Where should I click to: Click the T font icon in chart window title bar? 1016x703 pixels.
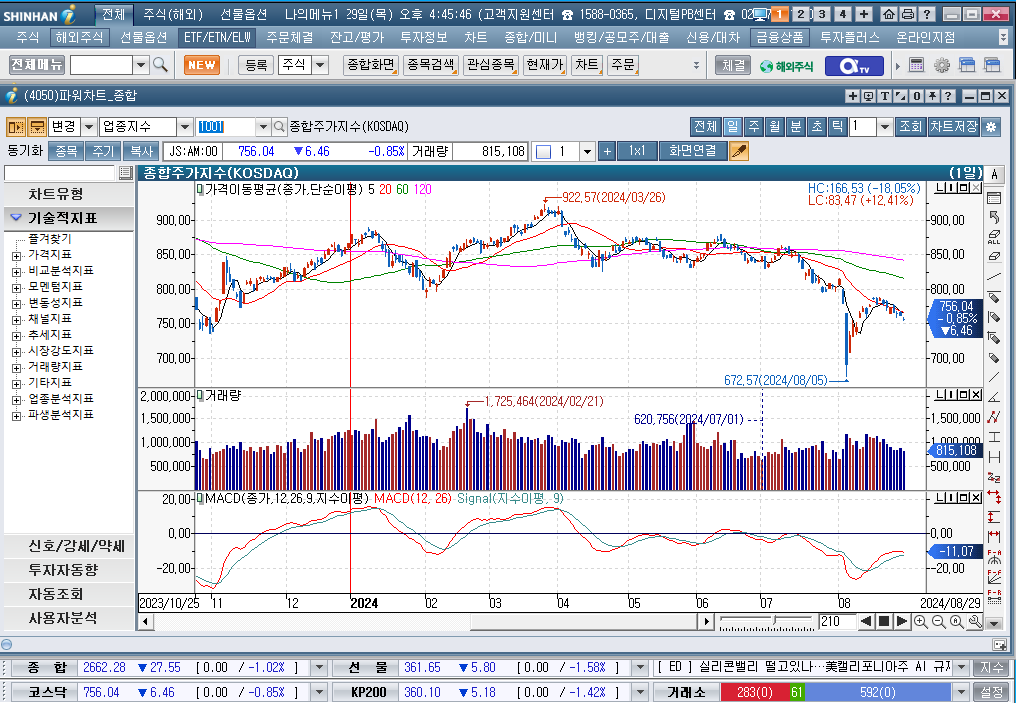click(884, 96)
